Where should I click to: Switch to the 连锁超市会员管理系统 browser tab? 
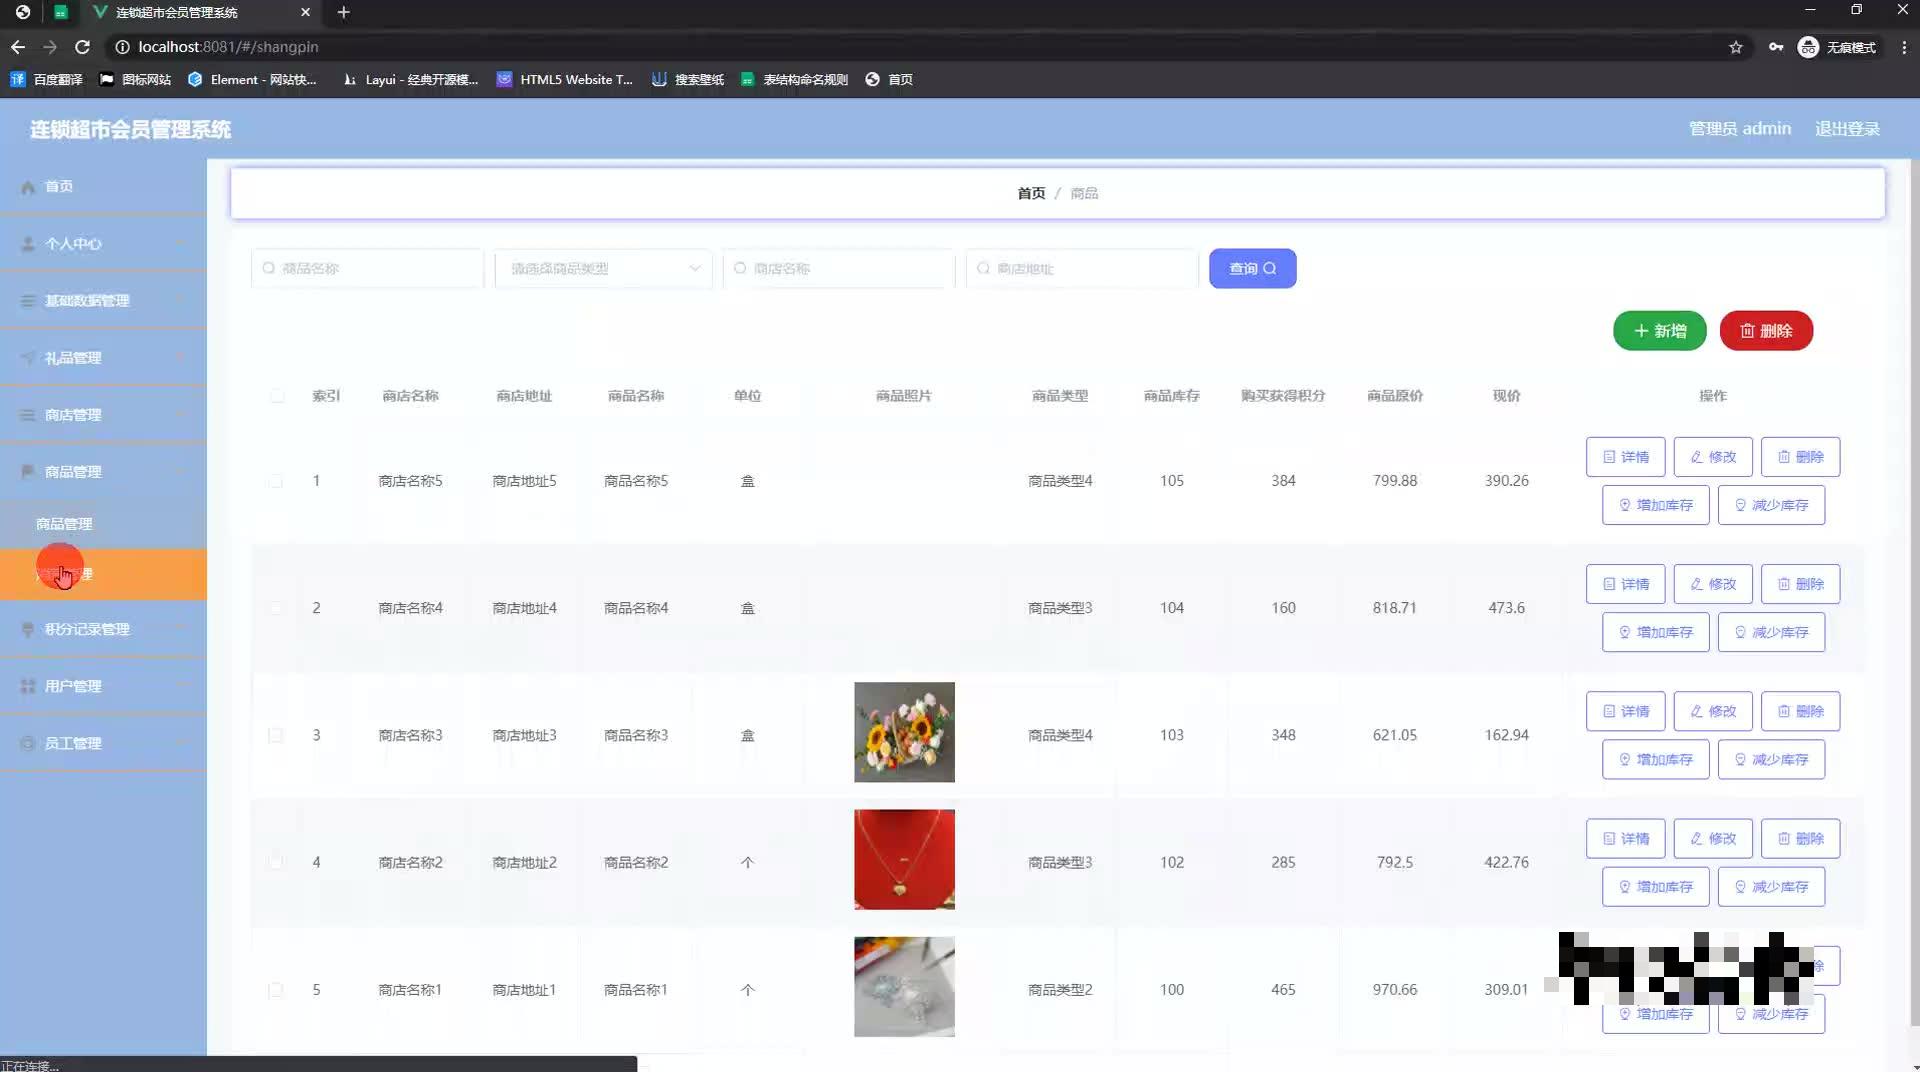click(200, 12)
